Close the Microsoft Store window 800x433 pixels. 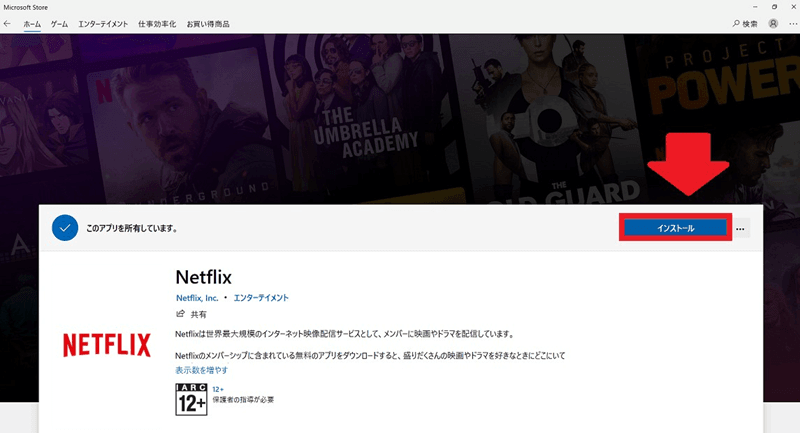(x=793, y=7)
